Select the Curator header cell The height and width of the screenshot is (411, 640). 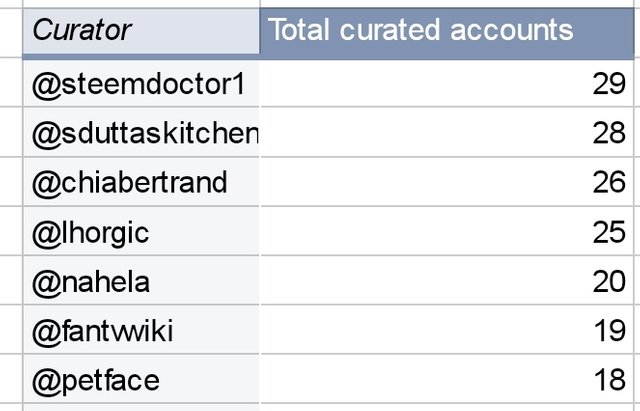[x=141, y=31]
